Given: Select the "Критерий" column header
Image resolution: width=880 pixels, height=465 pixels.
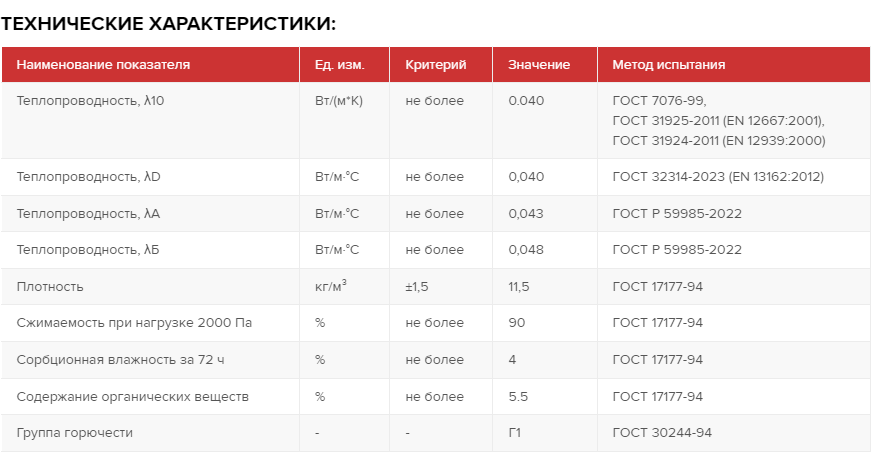Looking at the screenshot, I should (x=436, y=65).
